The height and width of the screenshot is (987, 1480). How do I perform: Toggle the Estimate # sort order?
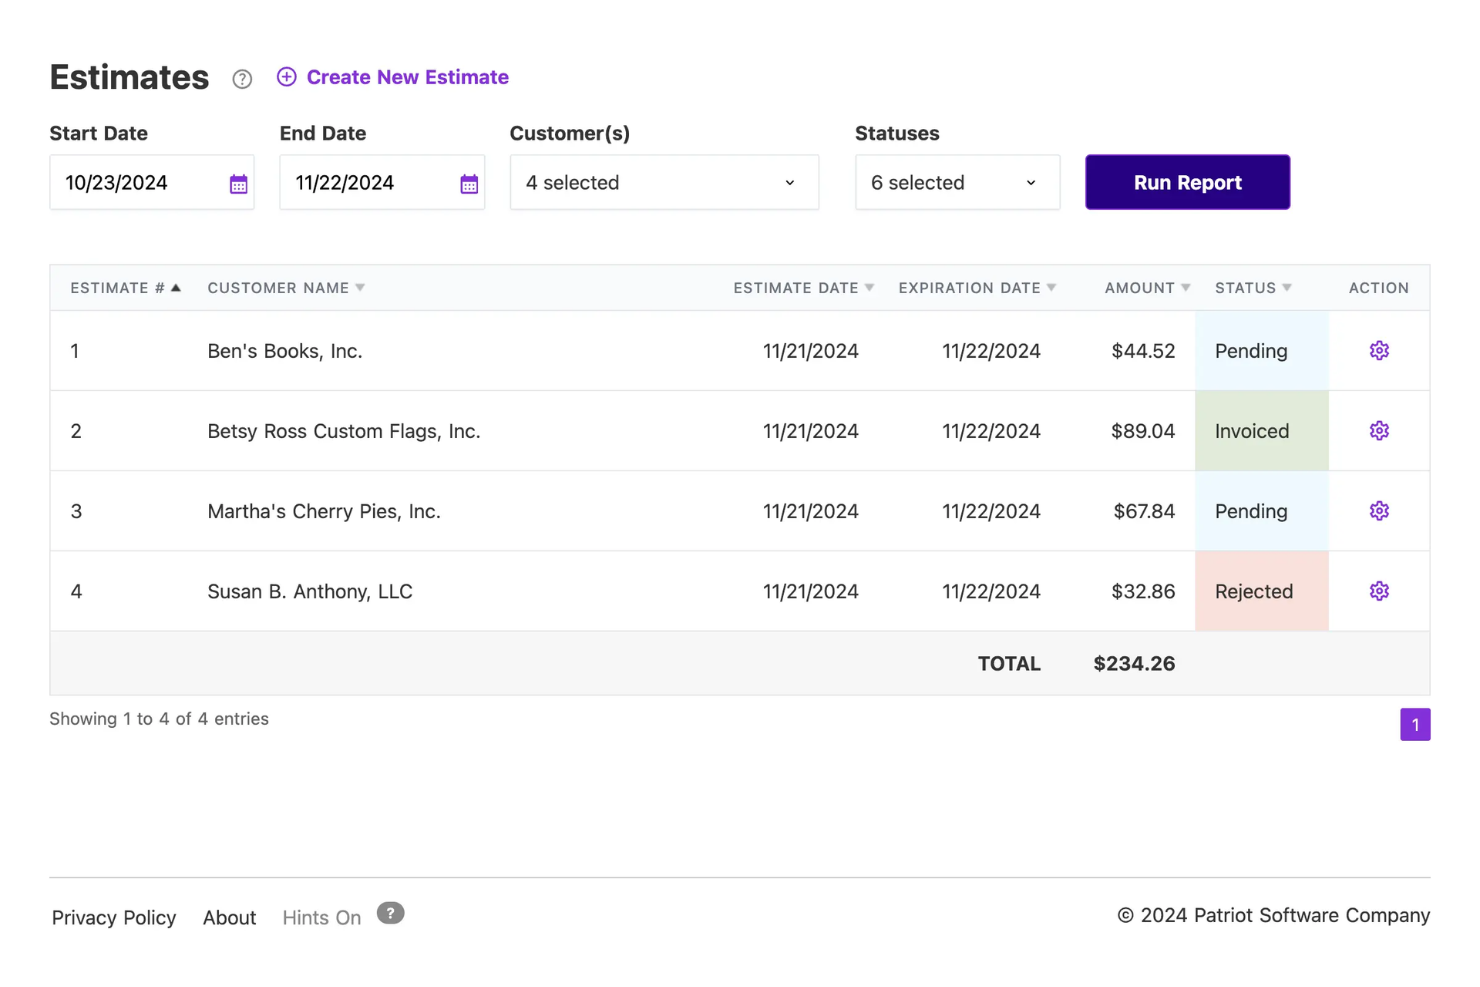[x=123, y=287]
